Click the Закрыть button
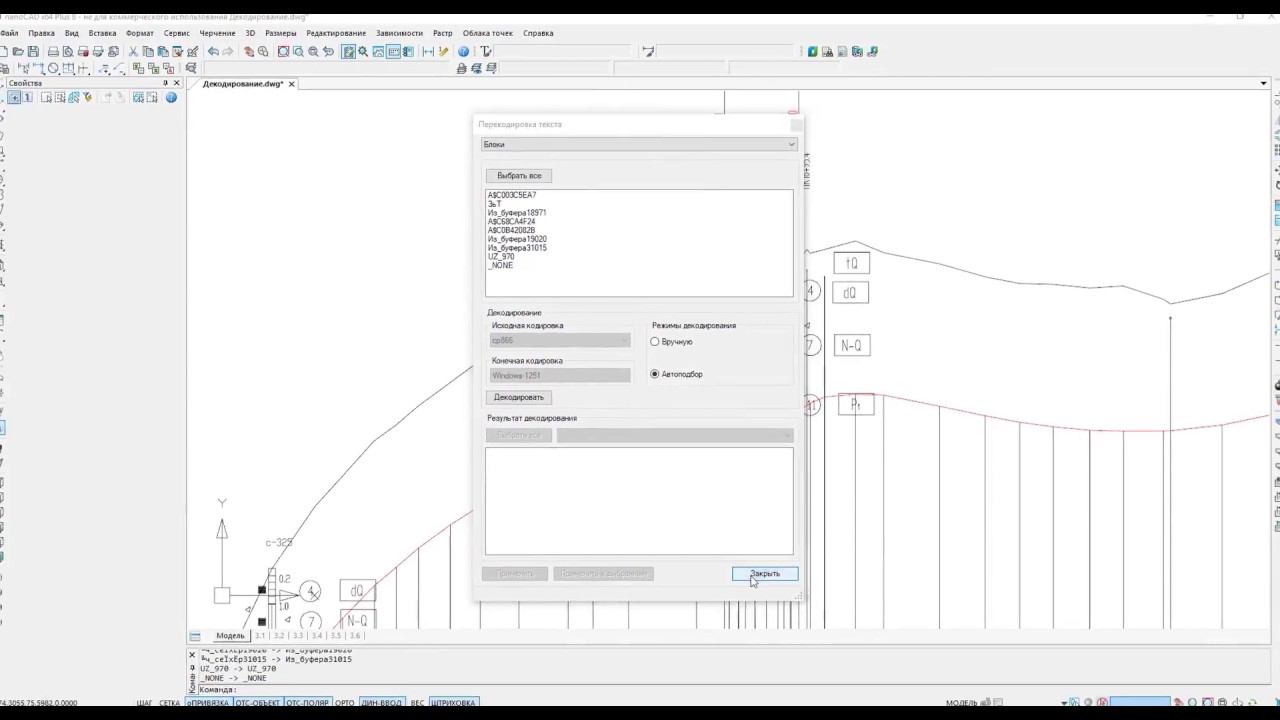 point(765,574)
